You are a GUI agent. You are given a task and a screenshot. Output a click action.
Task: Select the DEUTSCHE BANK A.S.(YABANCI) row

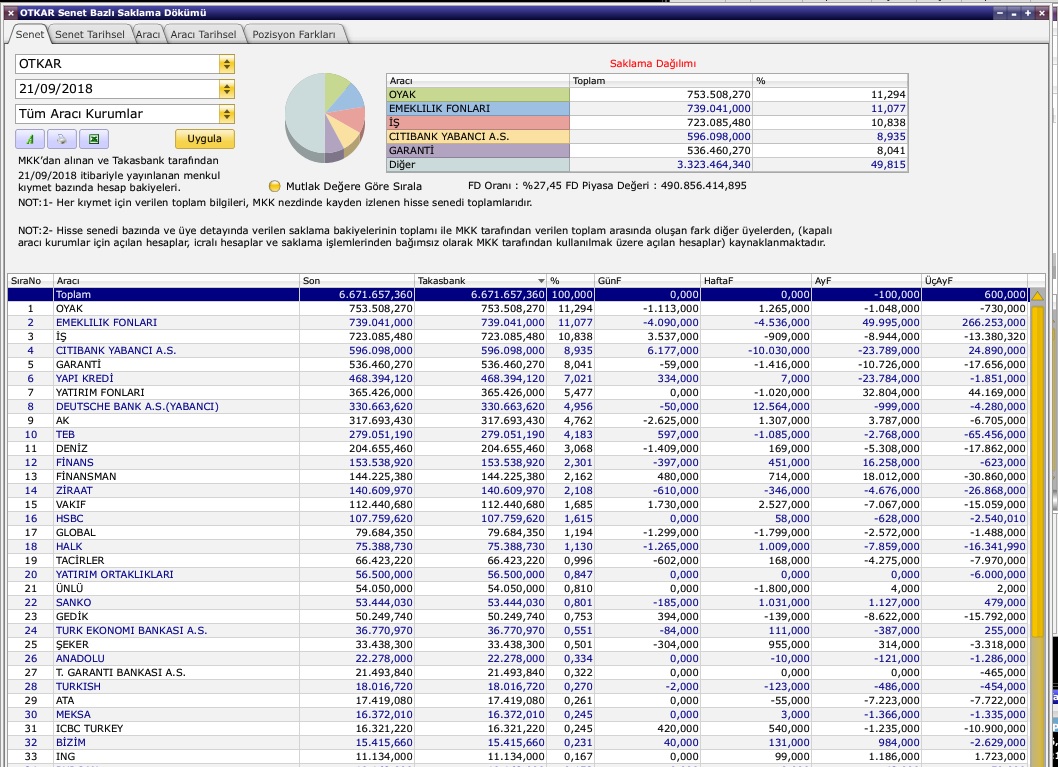518,407
